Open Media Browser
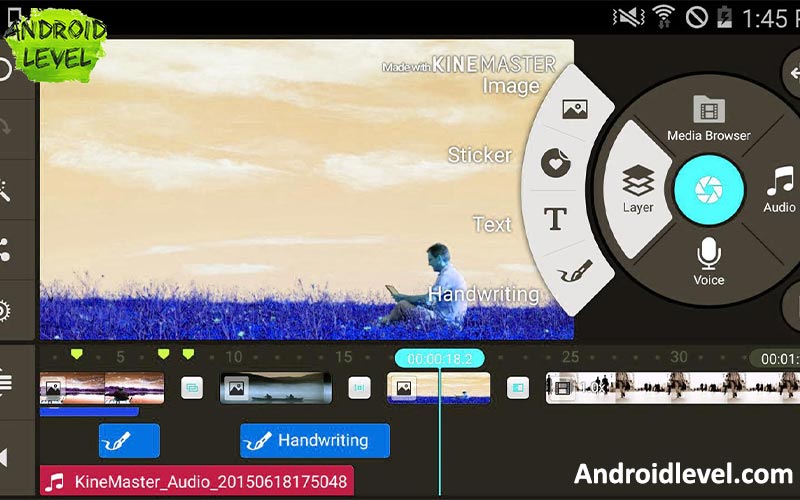 709,118
